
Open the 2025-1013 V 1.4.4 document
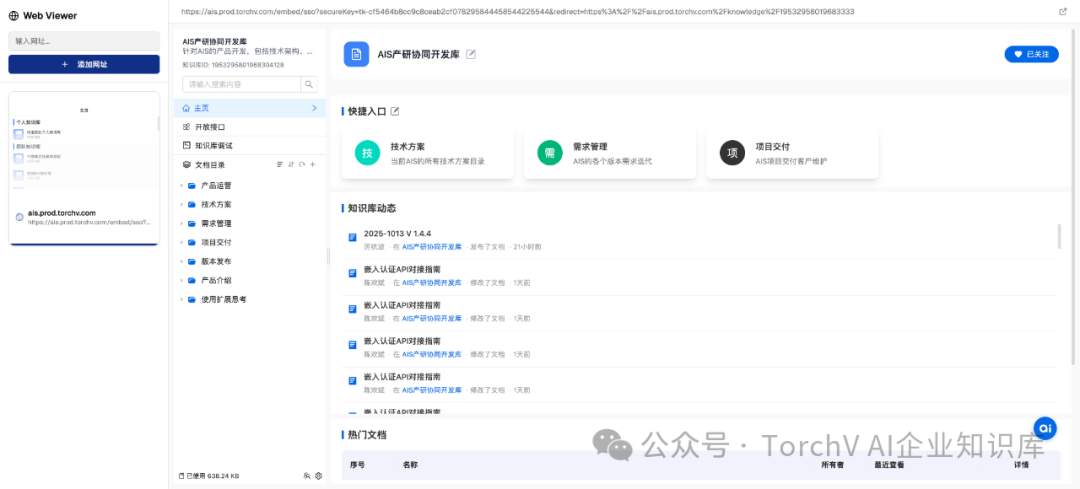tap(397, 233)
